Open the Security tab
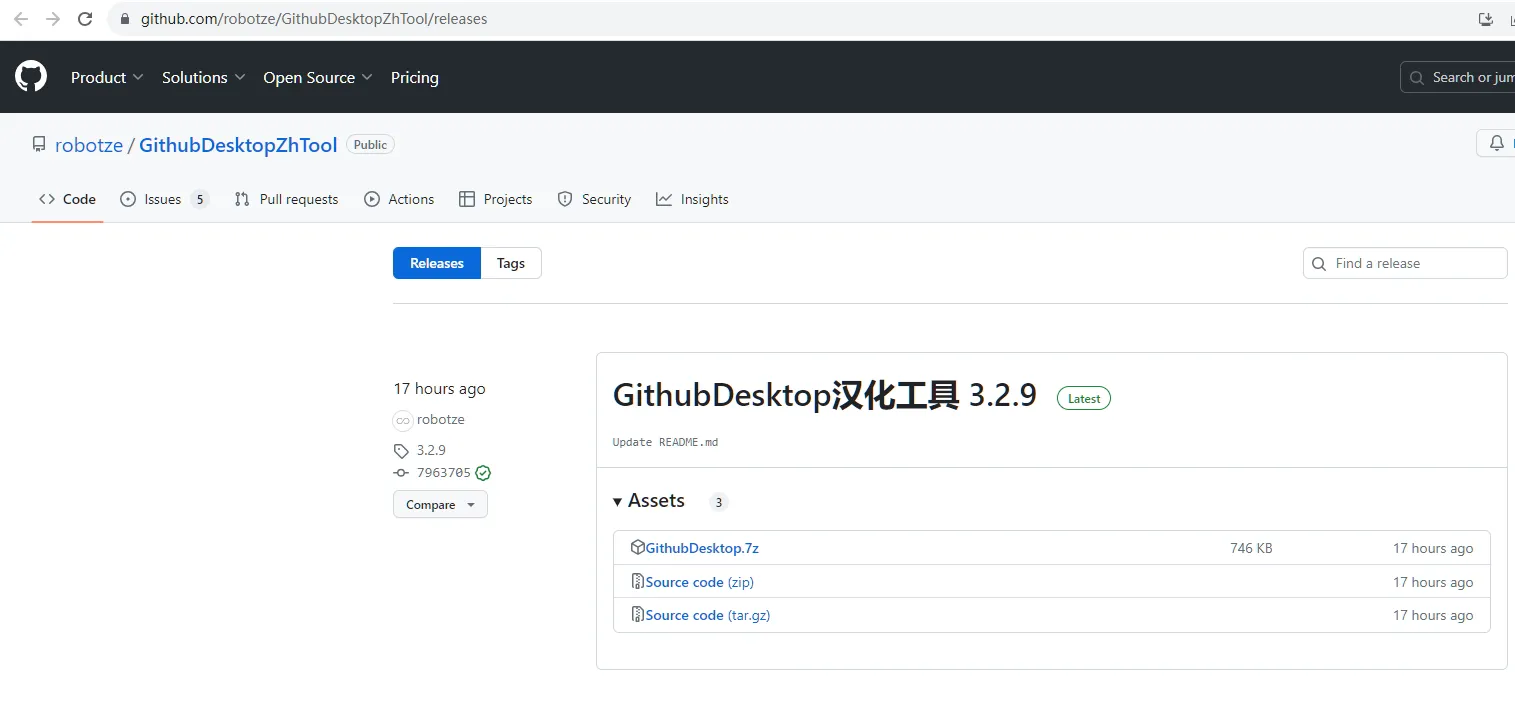 [x=594, y=199]
